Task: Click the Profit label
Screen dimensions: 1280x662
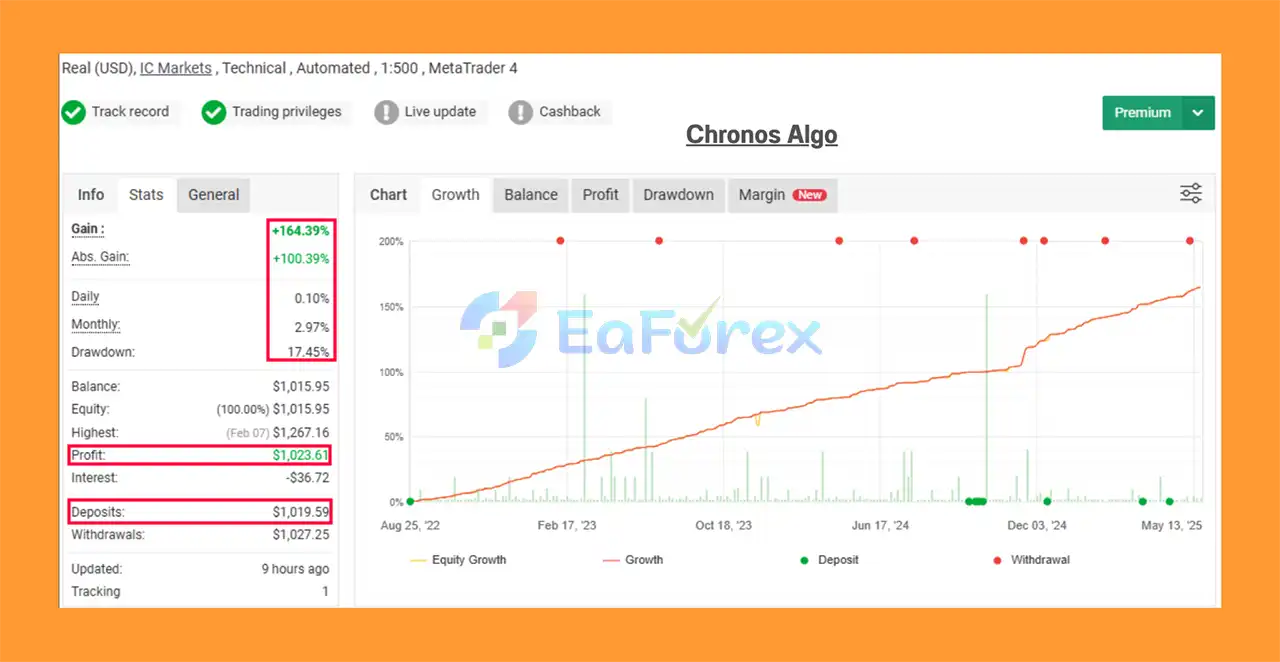Action: (x=88, y=455)
